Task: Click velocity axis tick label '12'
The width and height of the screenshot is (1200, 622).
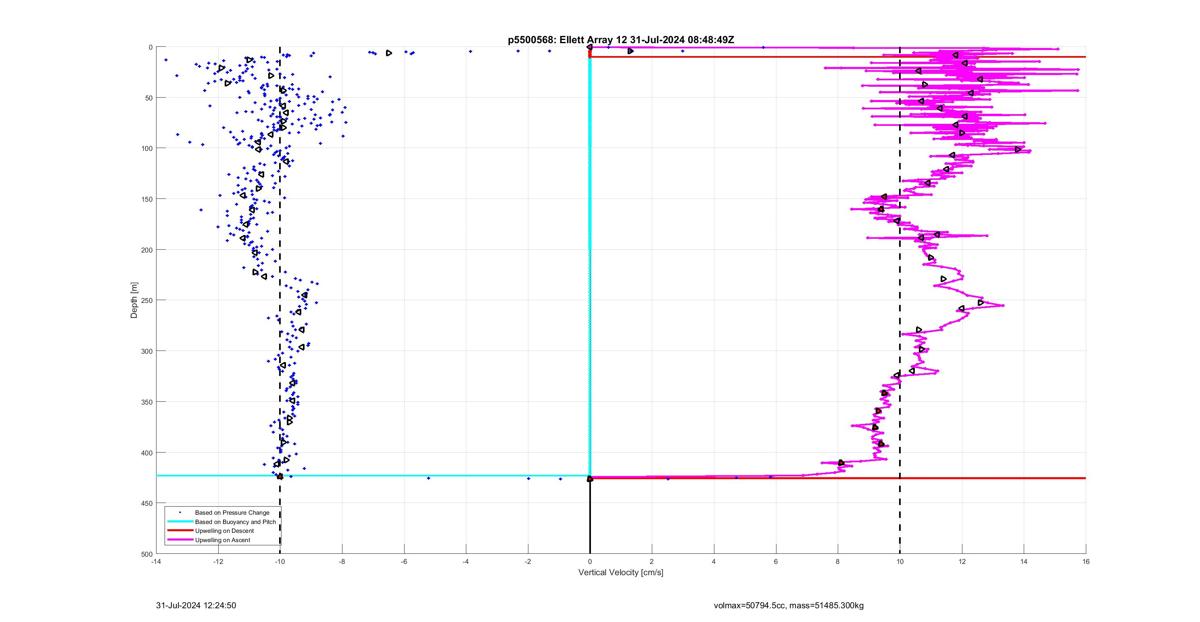Action: tap(962, 562)
